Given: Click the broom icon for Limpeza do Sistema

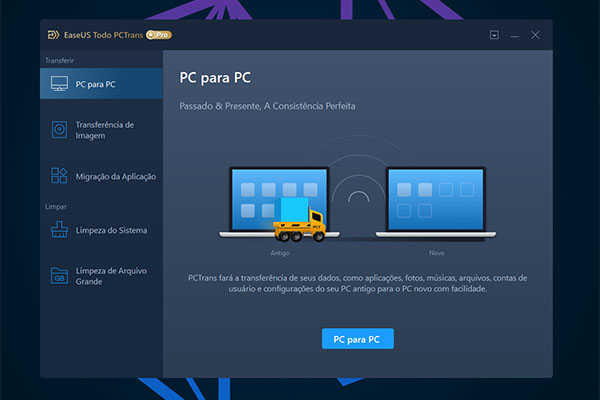Looking at the screenshot, I should pyautogui.click(x=59, y=230).
